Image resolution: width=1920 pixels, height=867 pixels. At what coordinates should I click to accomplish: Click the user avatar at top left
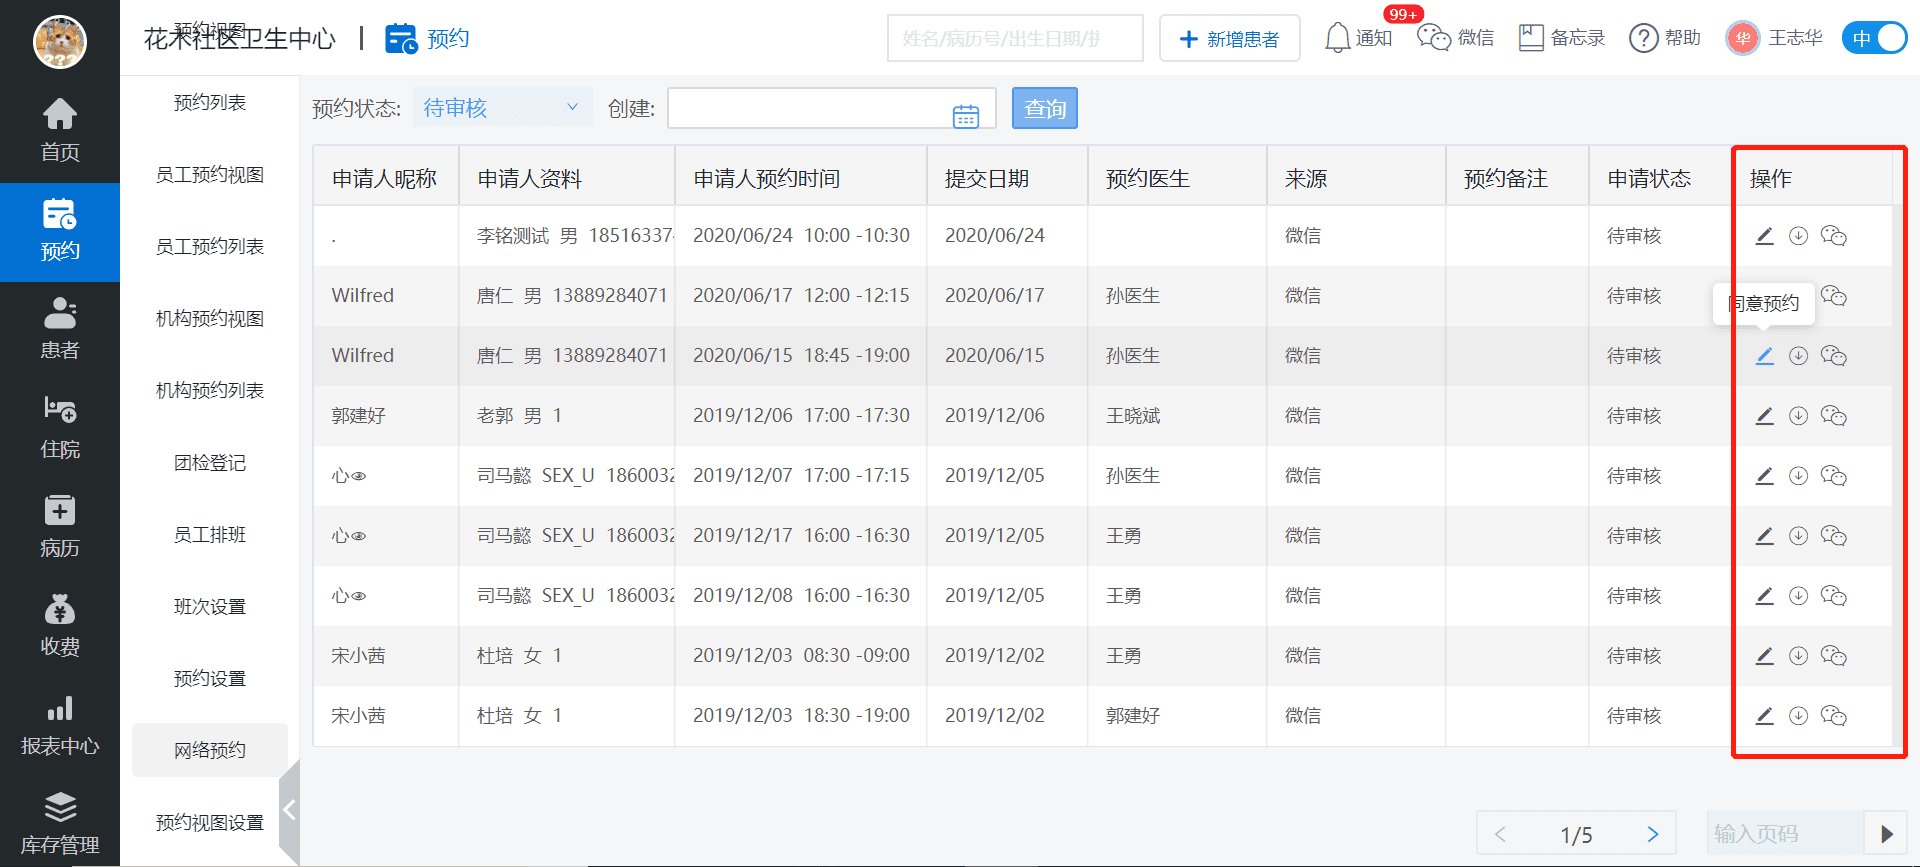(60, 42)
